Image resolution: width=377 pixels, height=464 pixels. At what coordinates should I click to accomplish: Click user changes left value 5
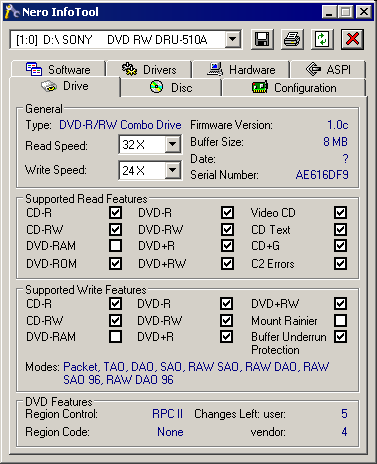click(344, 414)
